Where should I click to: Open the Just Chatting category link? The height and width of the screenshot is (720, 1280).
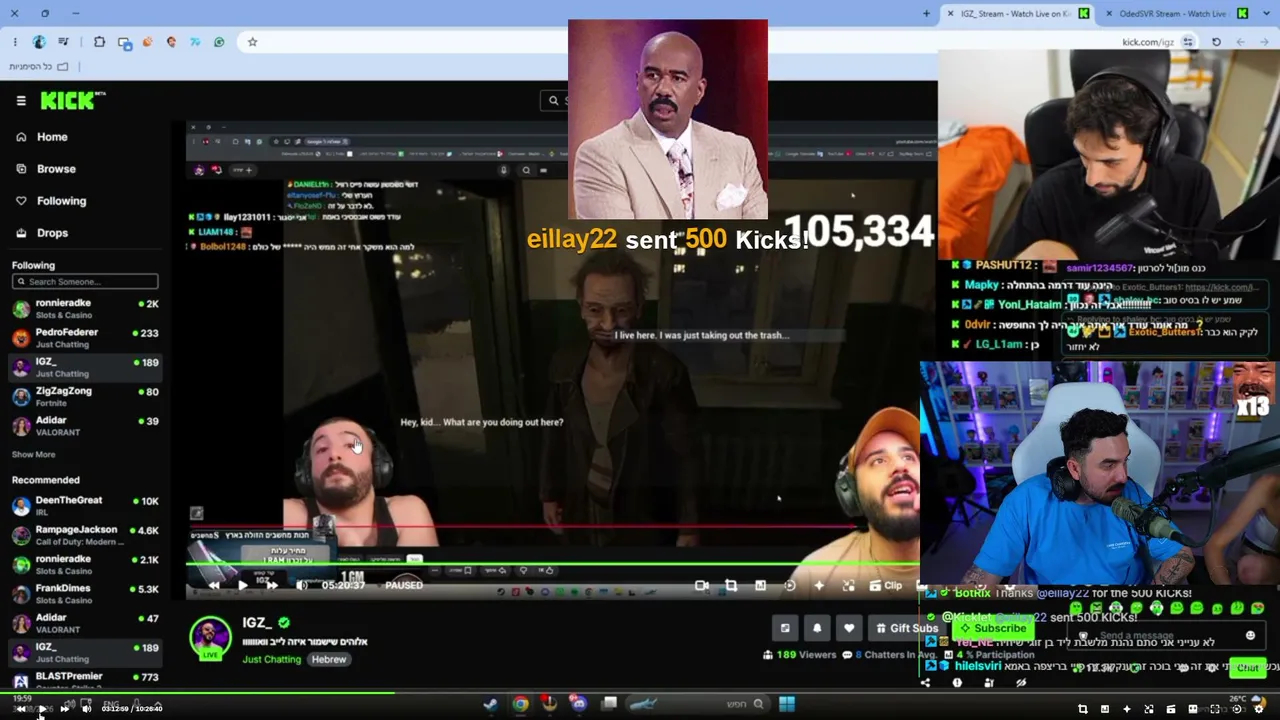[271, 660]
